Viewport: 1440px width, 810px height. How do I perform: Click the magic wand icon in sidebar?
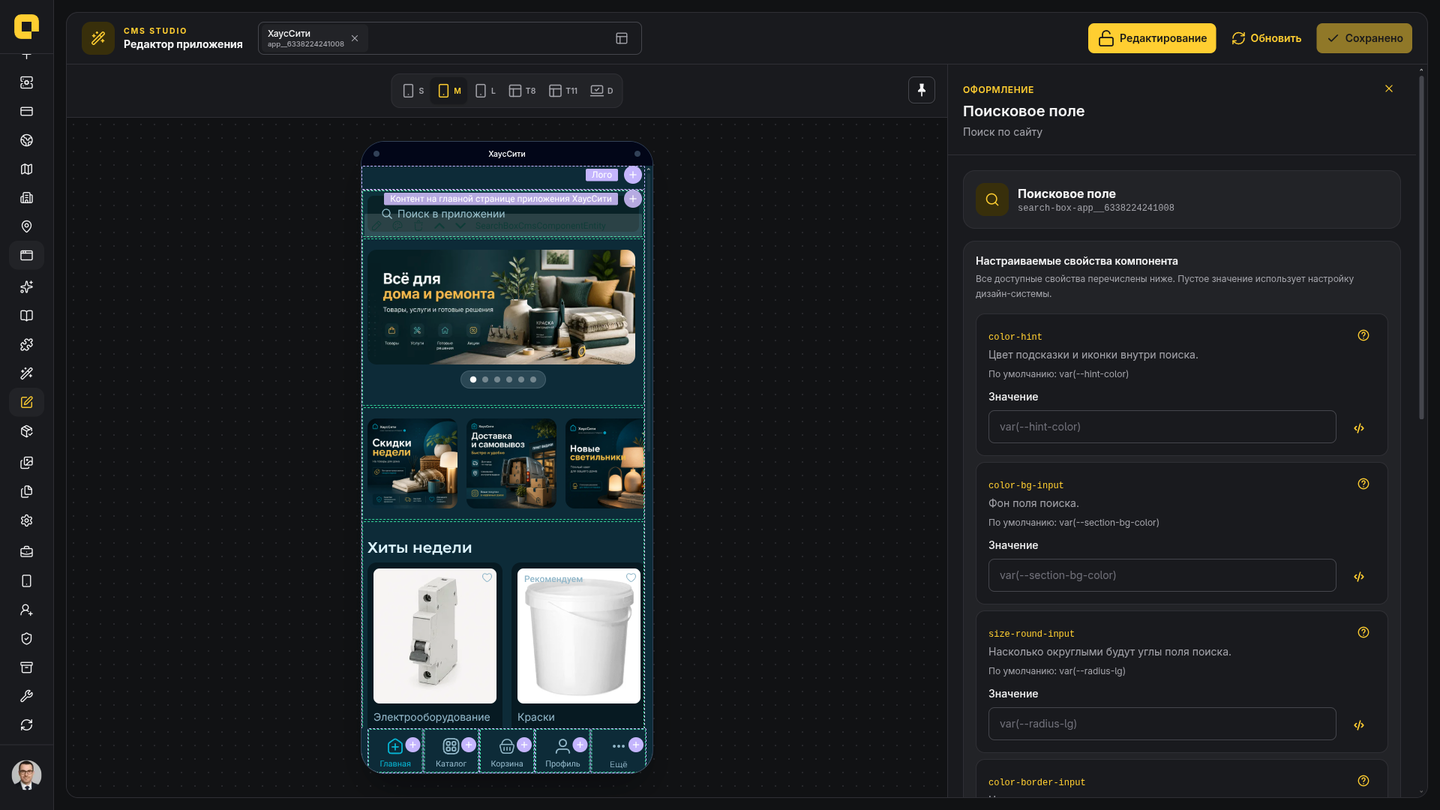27,374
